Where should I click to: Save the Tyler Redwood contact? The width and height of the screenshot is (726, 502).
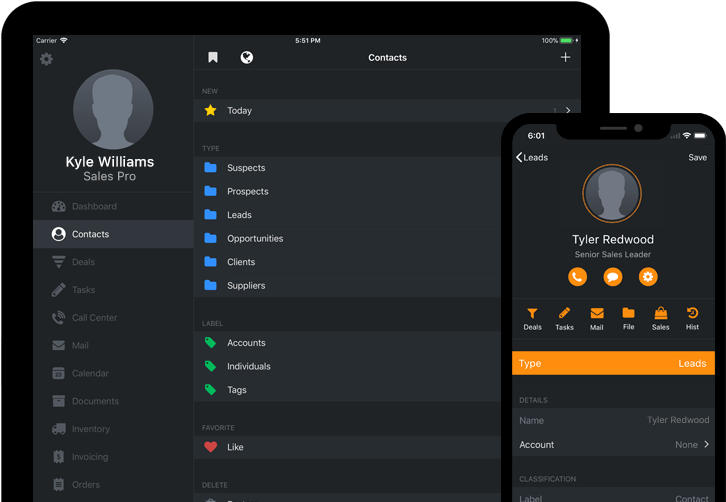coord(697,157)
